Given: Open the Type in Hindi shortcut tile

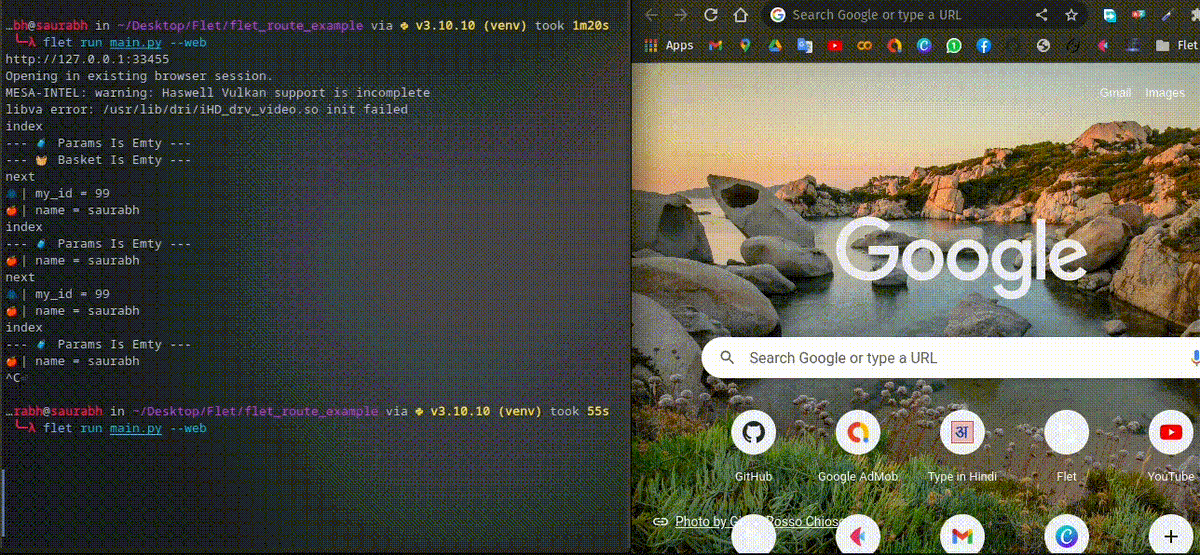Looking at the screenshot, I should pyautogui.click(x=961, y=433).
